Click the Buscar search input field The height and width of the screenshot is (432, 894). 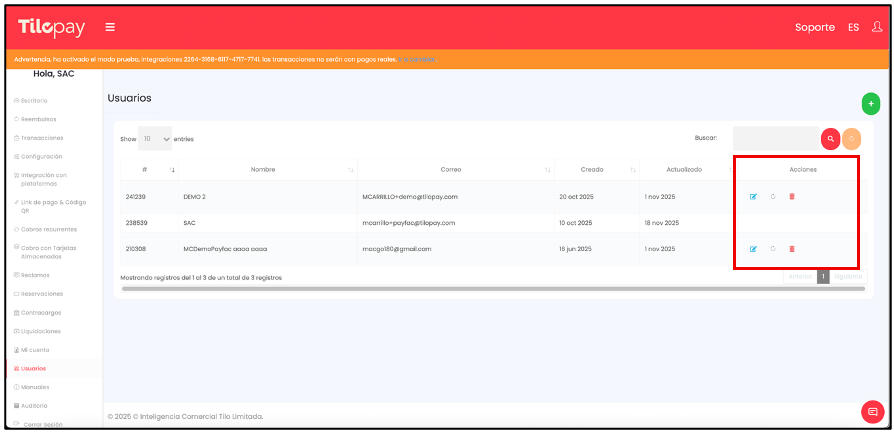[776, 139]
